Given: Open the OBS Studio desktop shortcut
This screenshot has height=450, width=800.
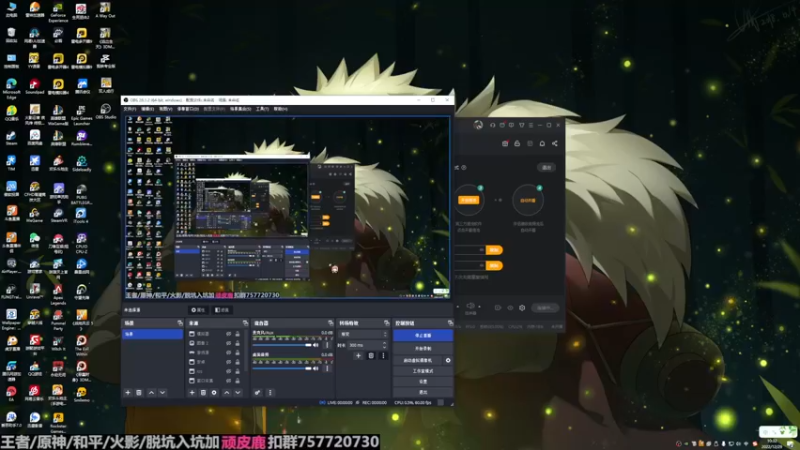Looking at the screenshot, I should 106,112.
